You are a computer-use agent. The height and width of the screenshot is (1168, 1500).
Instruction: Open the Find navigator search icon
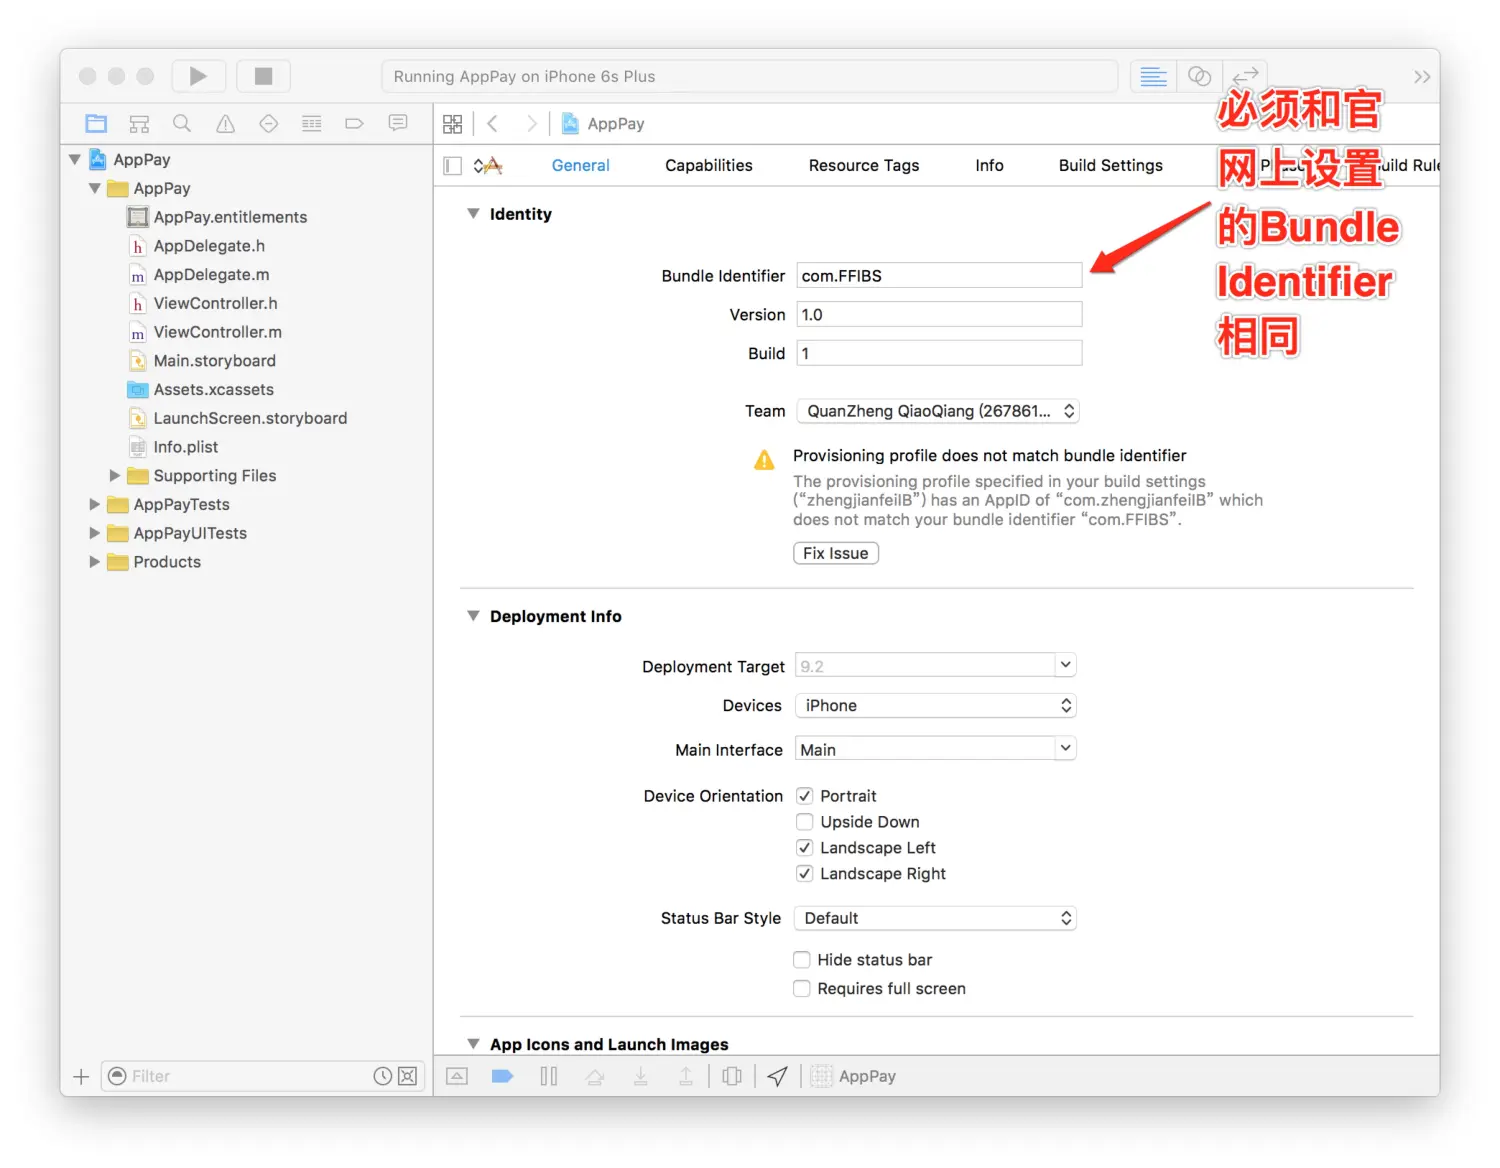tap(182, 123)
